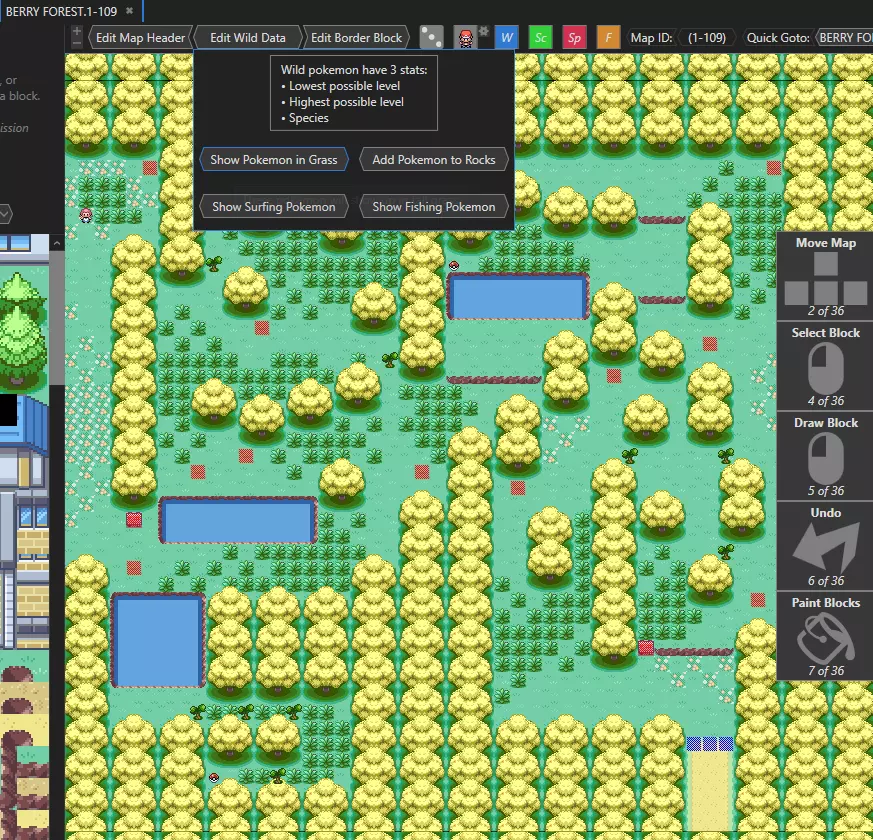Close the BERRY FOREST.1-109 tab
The width and height of the screenshot is (873, 840).
point(130,11)
